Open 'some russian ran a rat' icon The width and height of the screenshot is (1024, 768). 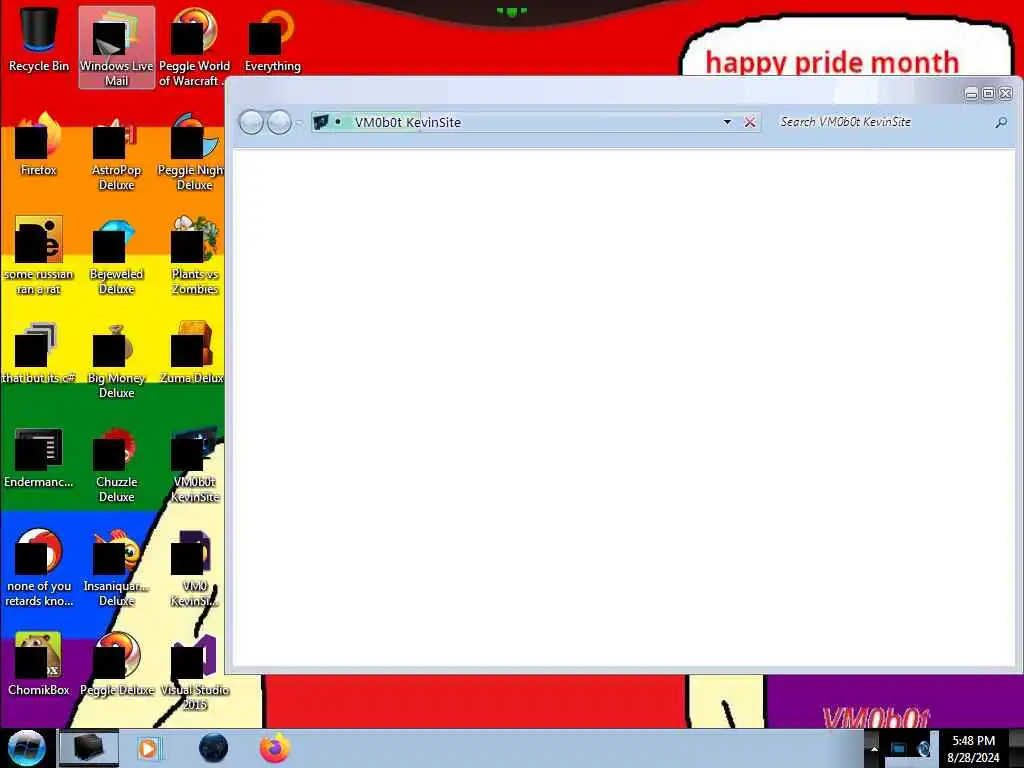(x=39, y=255)
